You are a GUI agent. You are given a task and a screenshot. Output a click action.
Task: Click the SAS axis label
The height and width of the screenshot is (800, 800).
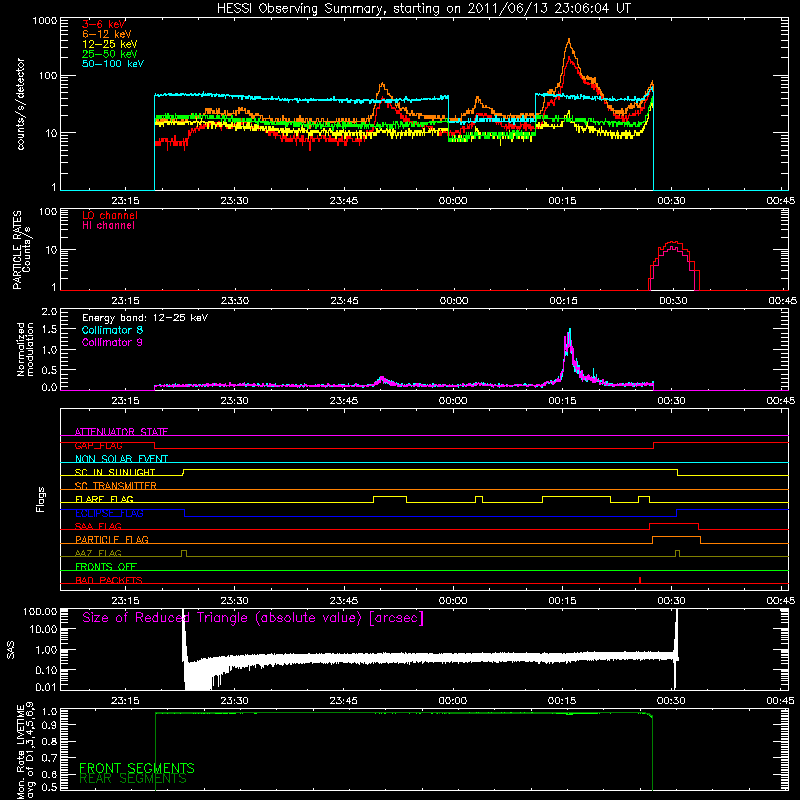point(11,650)
